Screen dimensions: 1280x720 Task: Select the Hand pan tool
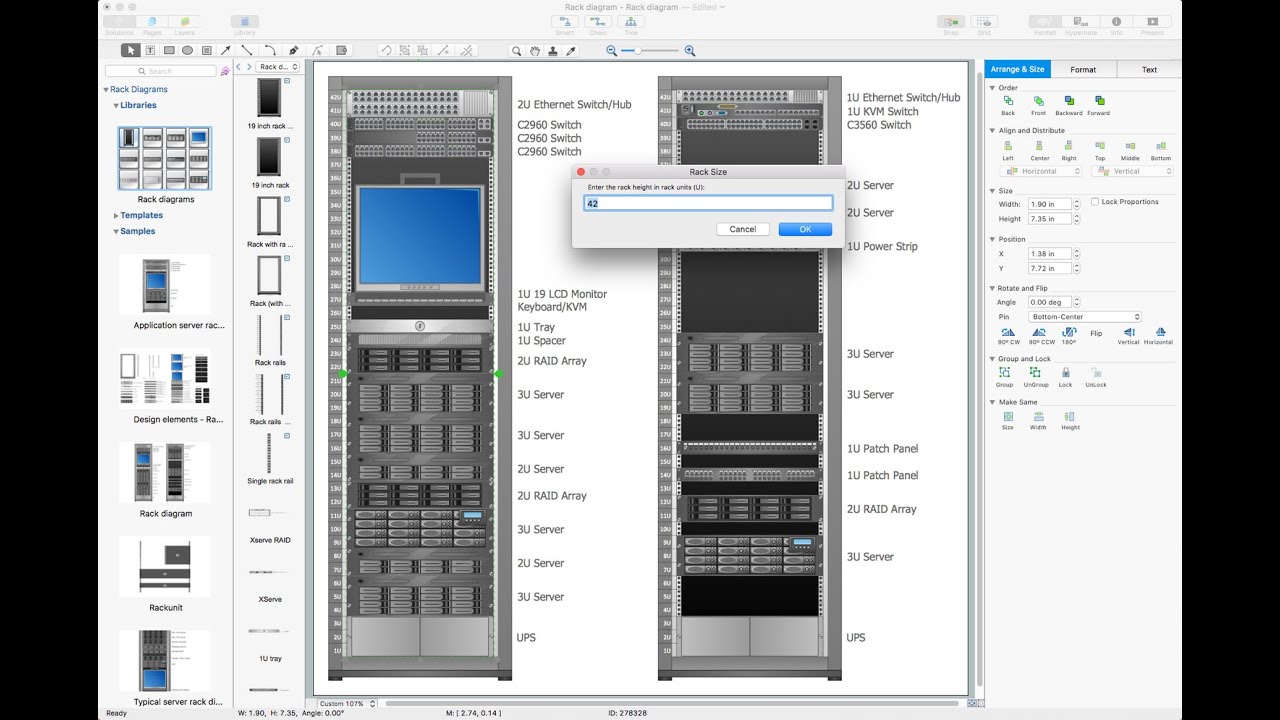pos(535,51)
